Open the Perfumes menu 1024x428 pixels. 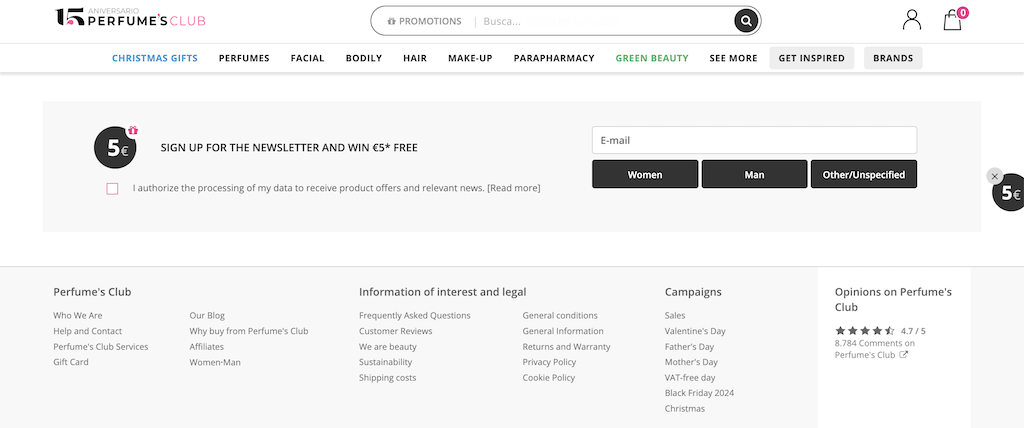[x=244, y=58]
